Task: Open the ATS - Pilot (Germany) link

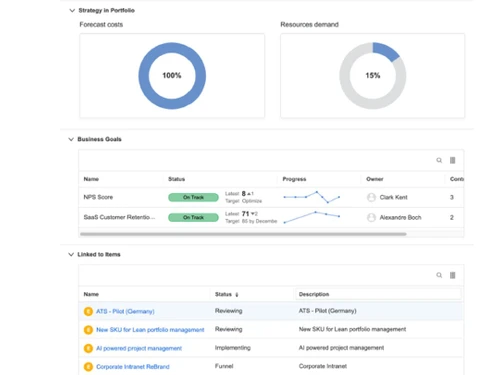Action: (125, 311)
